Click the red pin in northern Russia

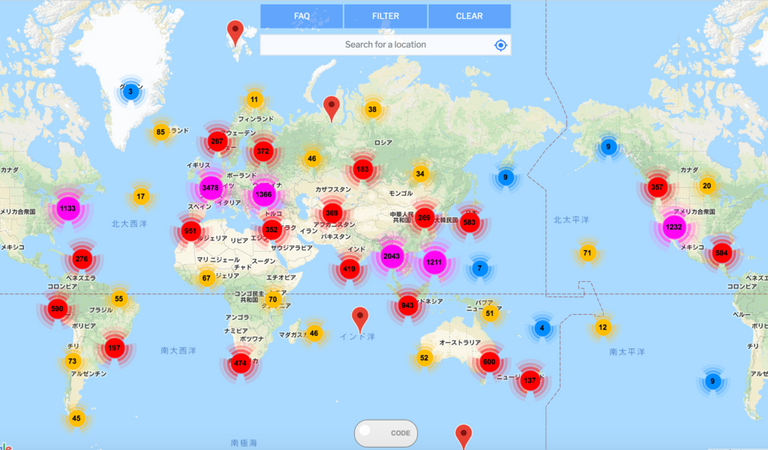coord(332,109)
